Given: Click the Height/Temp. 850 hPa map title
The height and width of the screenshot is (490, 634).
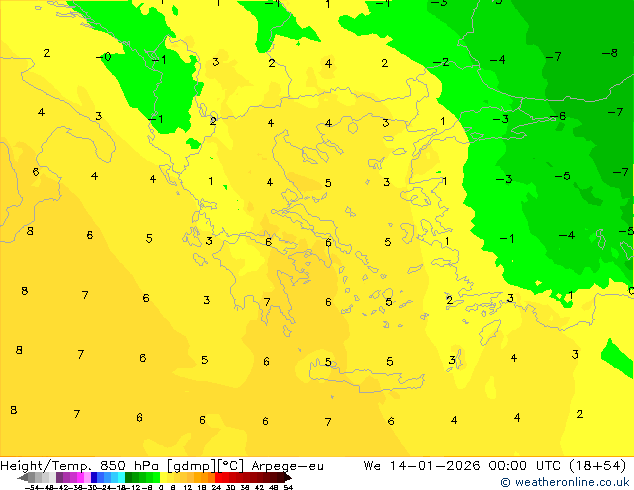Looking at the screenshot, I should click(x=79, y=466).
